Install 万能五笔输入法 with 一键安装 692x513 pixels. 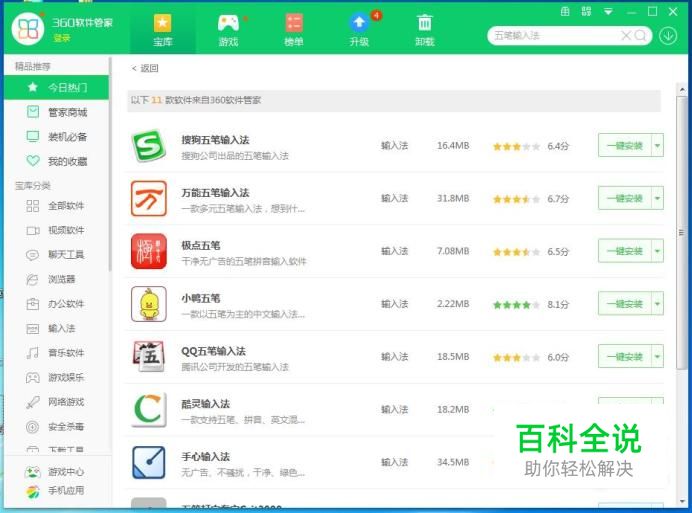click(x=625, y=198)
